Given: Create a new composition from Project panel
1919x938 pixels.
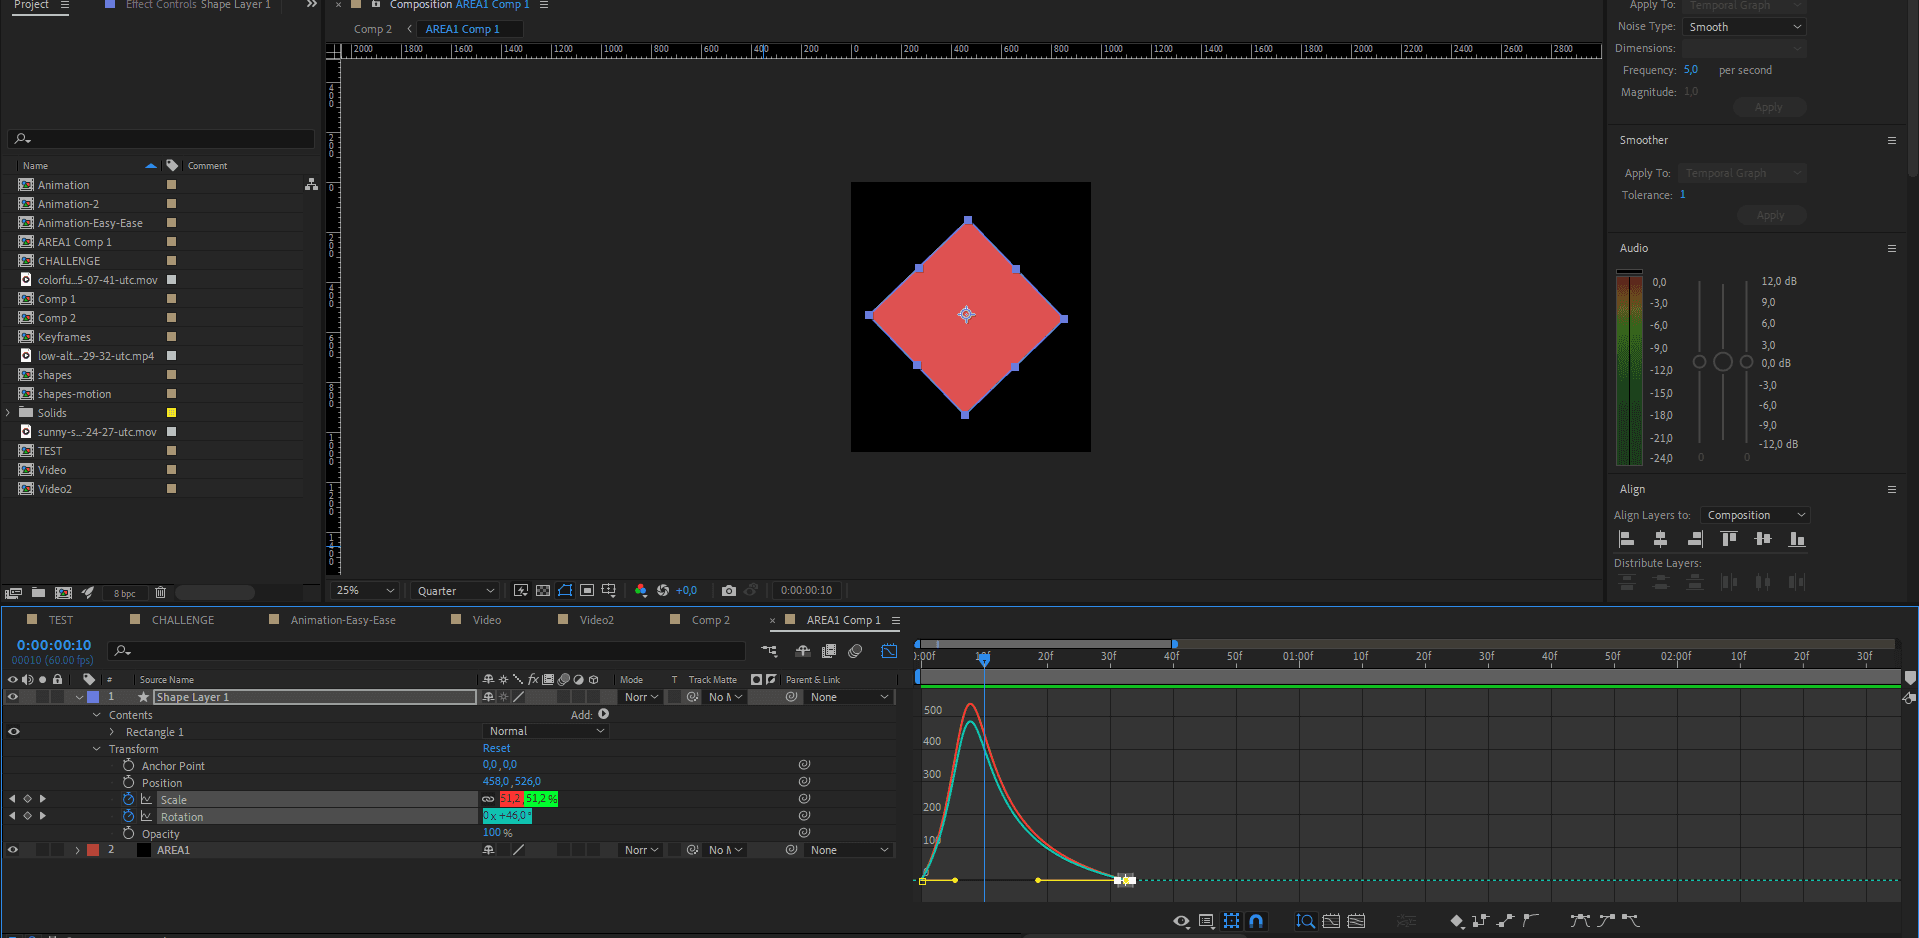Looking at the screenshot, I should click(63, 593).
